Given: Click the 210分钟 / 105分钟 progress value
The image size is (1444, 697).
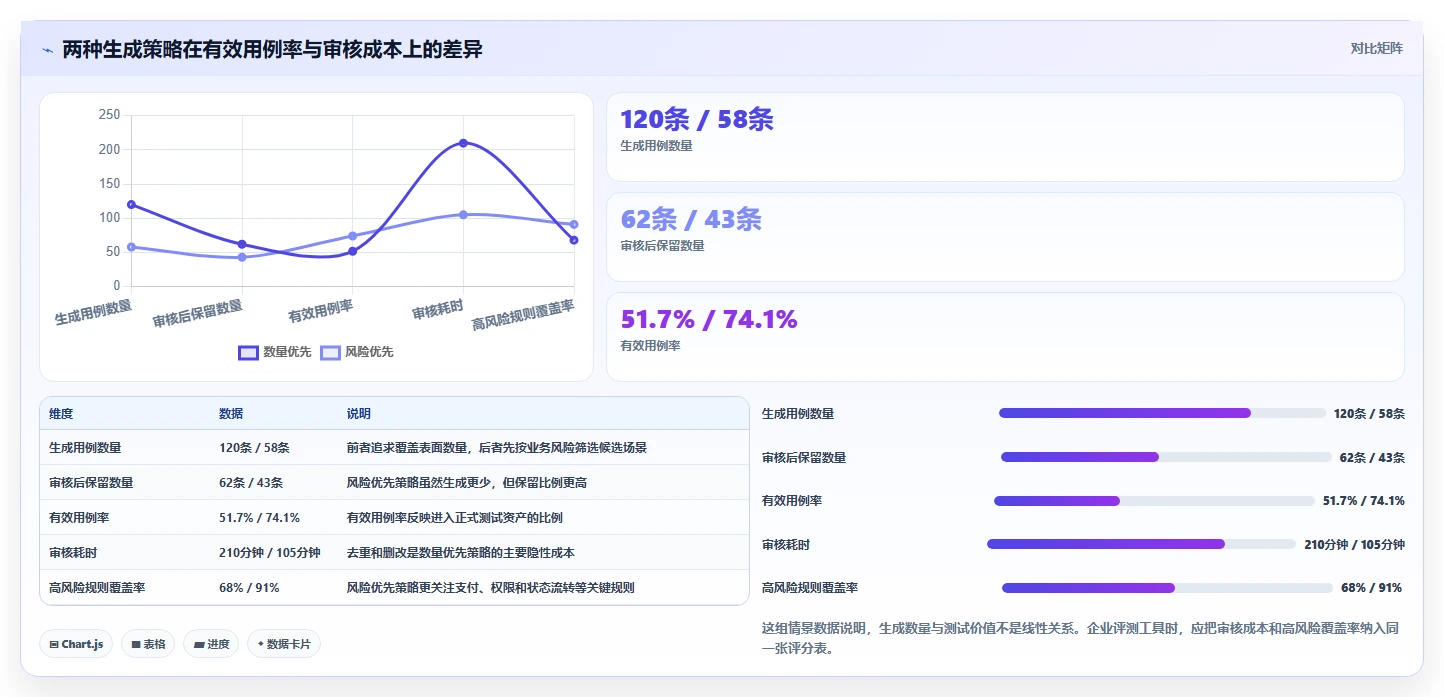Looking at the screenshot, I should (1354, 545).
